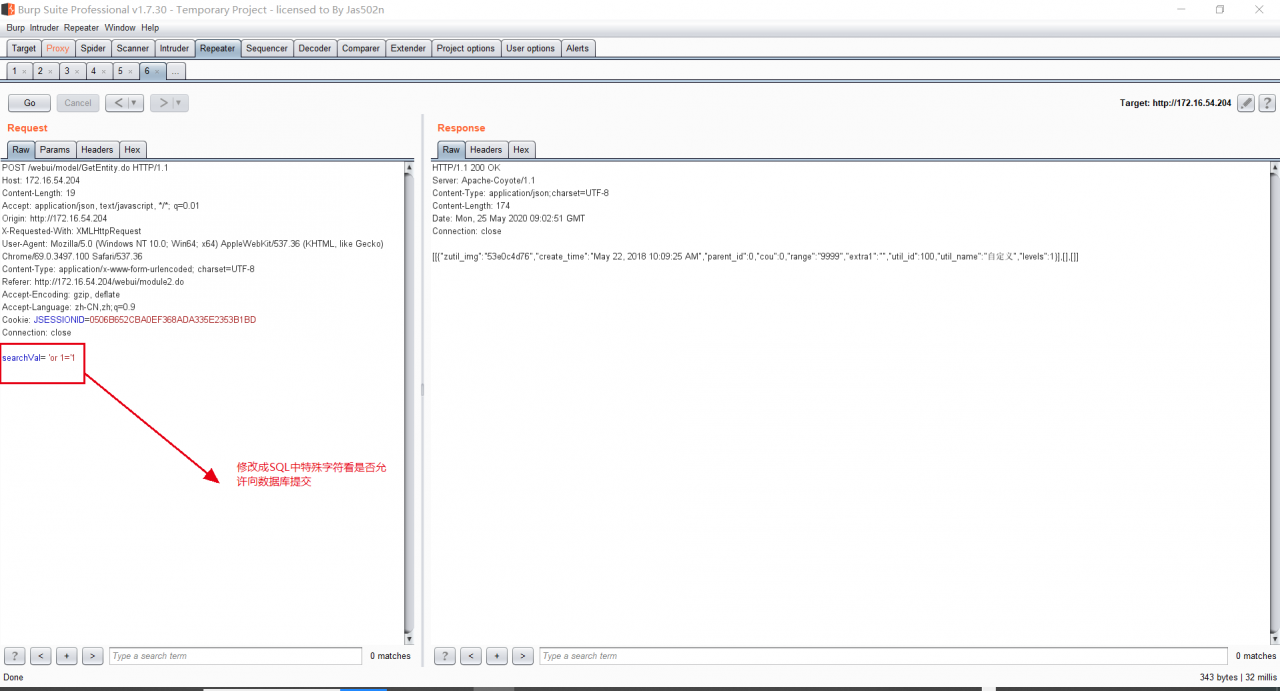The width and height of the screenshot is (1280, 691).
Task: Switch to the Extender tool tab
Action: pos(408,48)
